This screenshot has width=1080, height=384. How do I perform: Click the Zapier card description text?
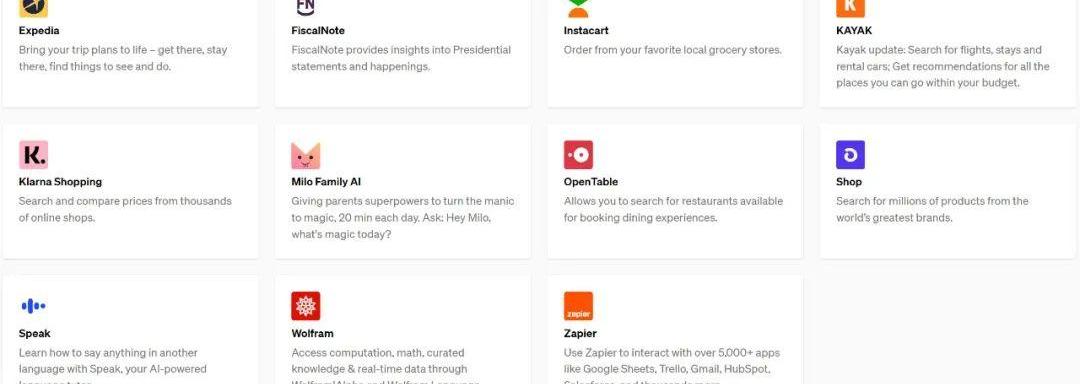click(672, 367)
